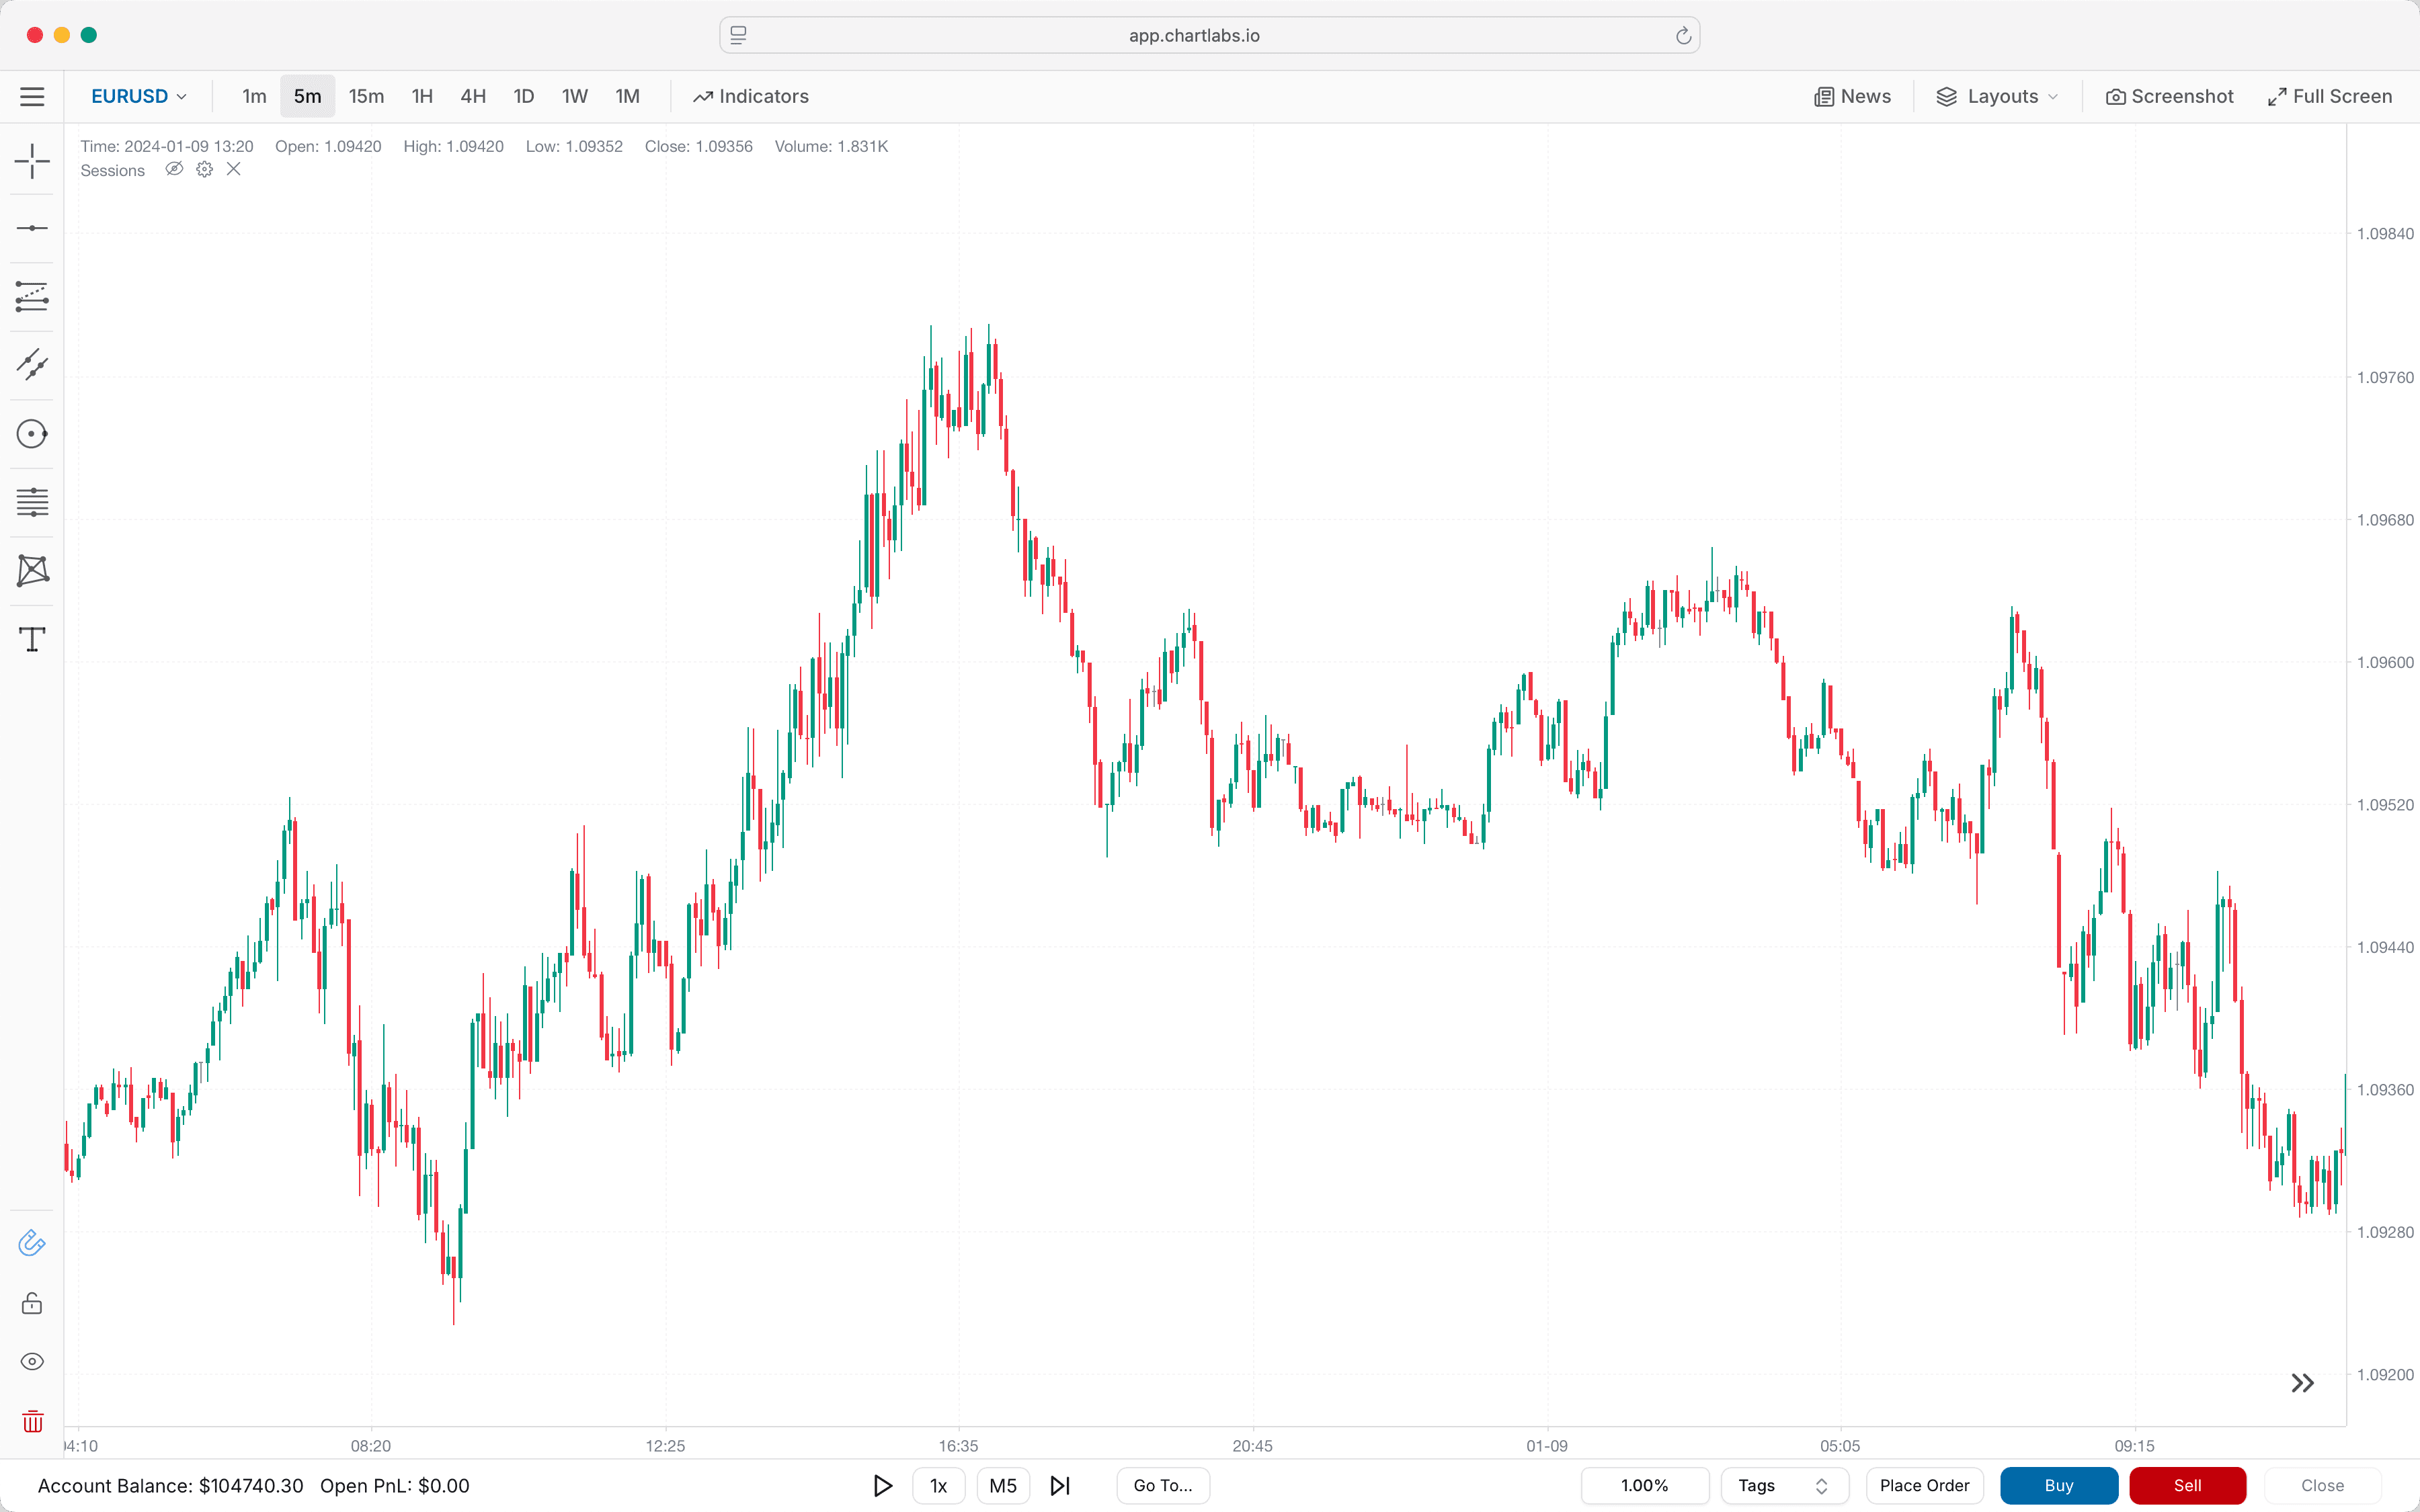Select the horizontal line drawing tool

pyautogui.click(x=32, y=229)
